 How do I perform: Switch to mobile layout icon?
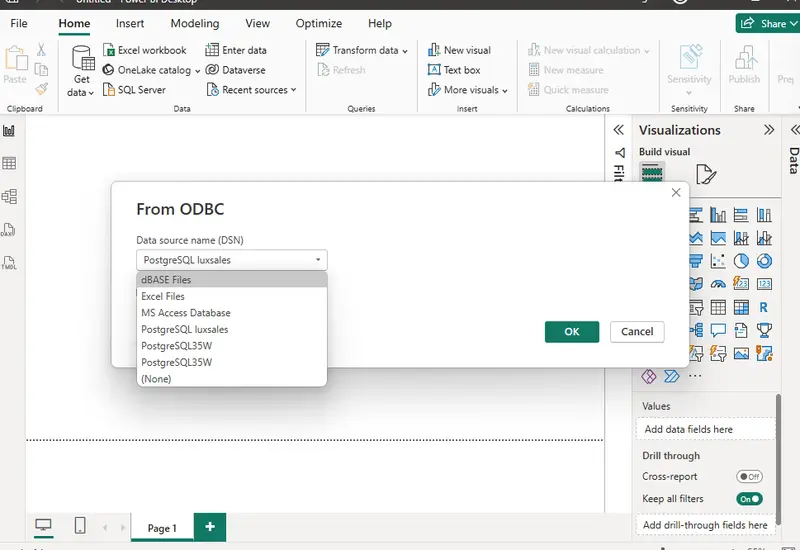point(80,525)
